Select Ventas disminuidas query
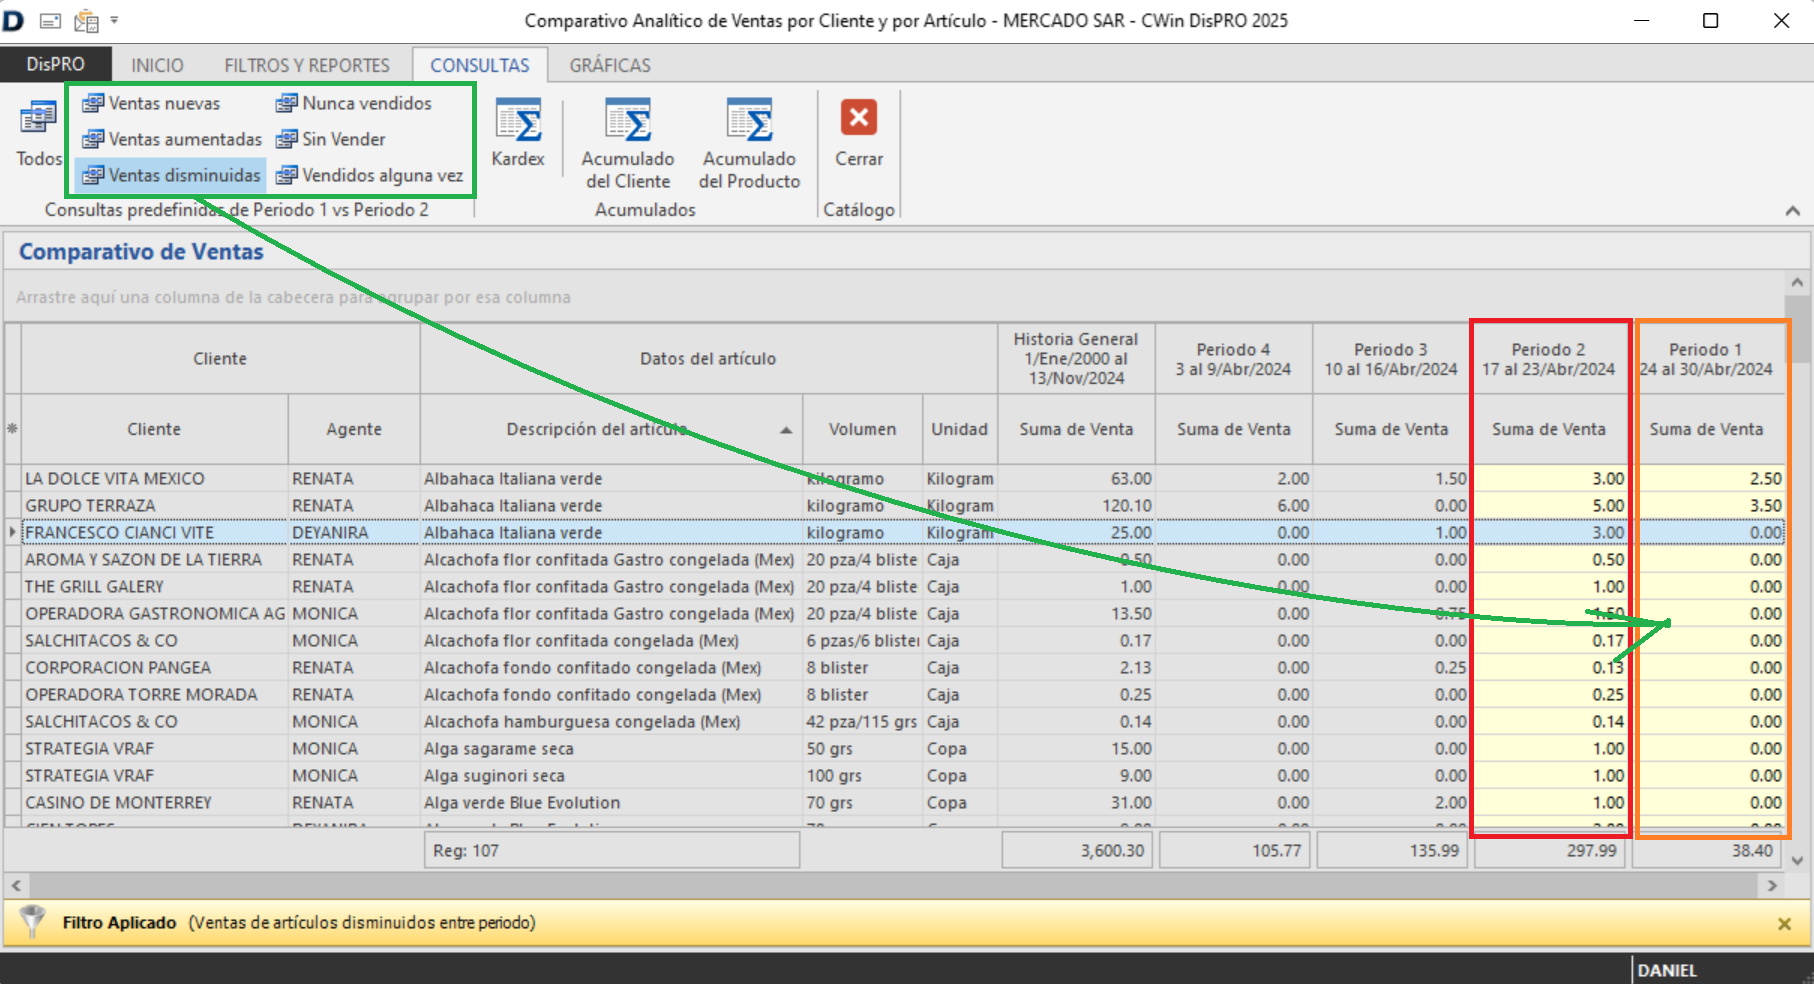 [171, 175]
